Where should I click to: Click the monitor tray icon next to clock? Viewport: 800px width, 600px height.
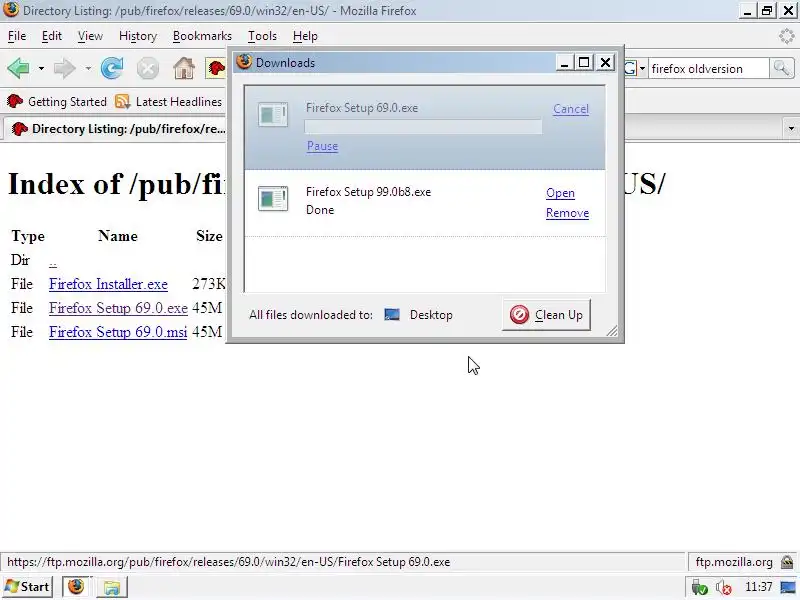tap(788, 587)
